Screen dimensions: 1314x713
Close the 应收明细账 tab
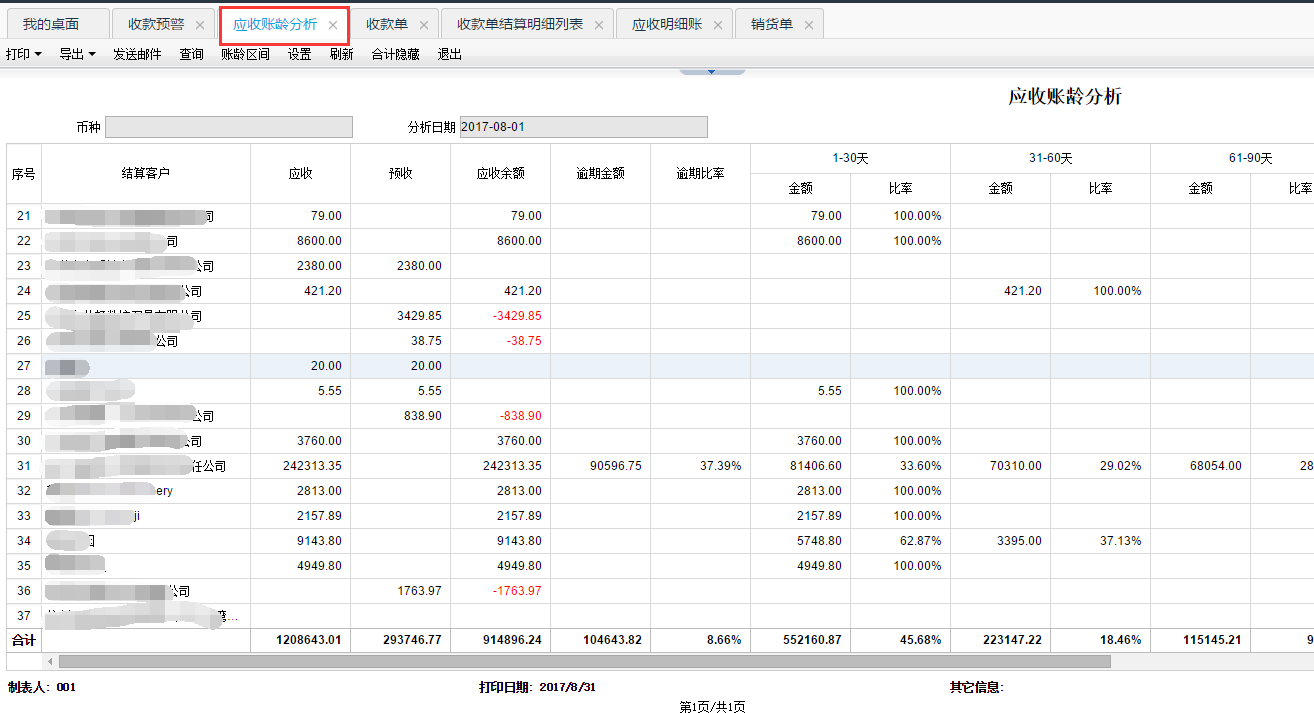[x=718, y=25]
